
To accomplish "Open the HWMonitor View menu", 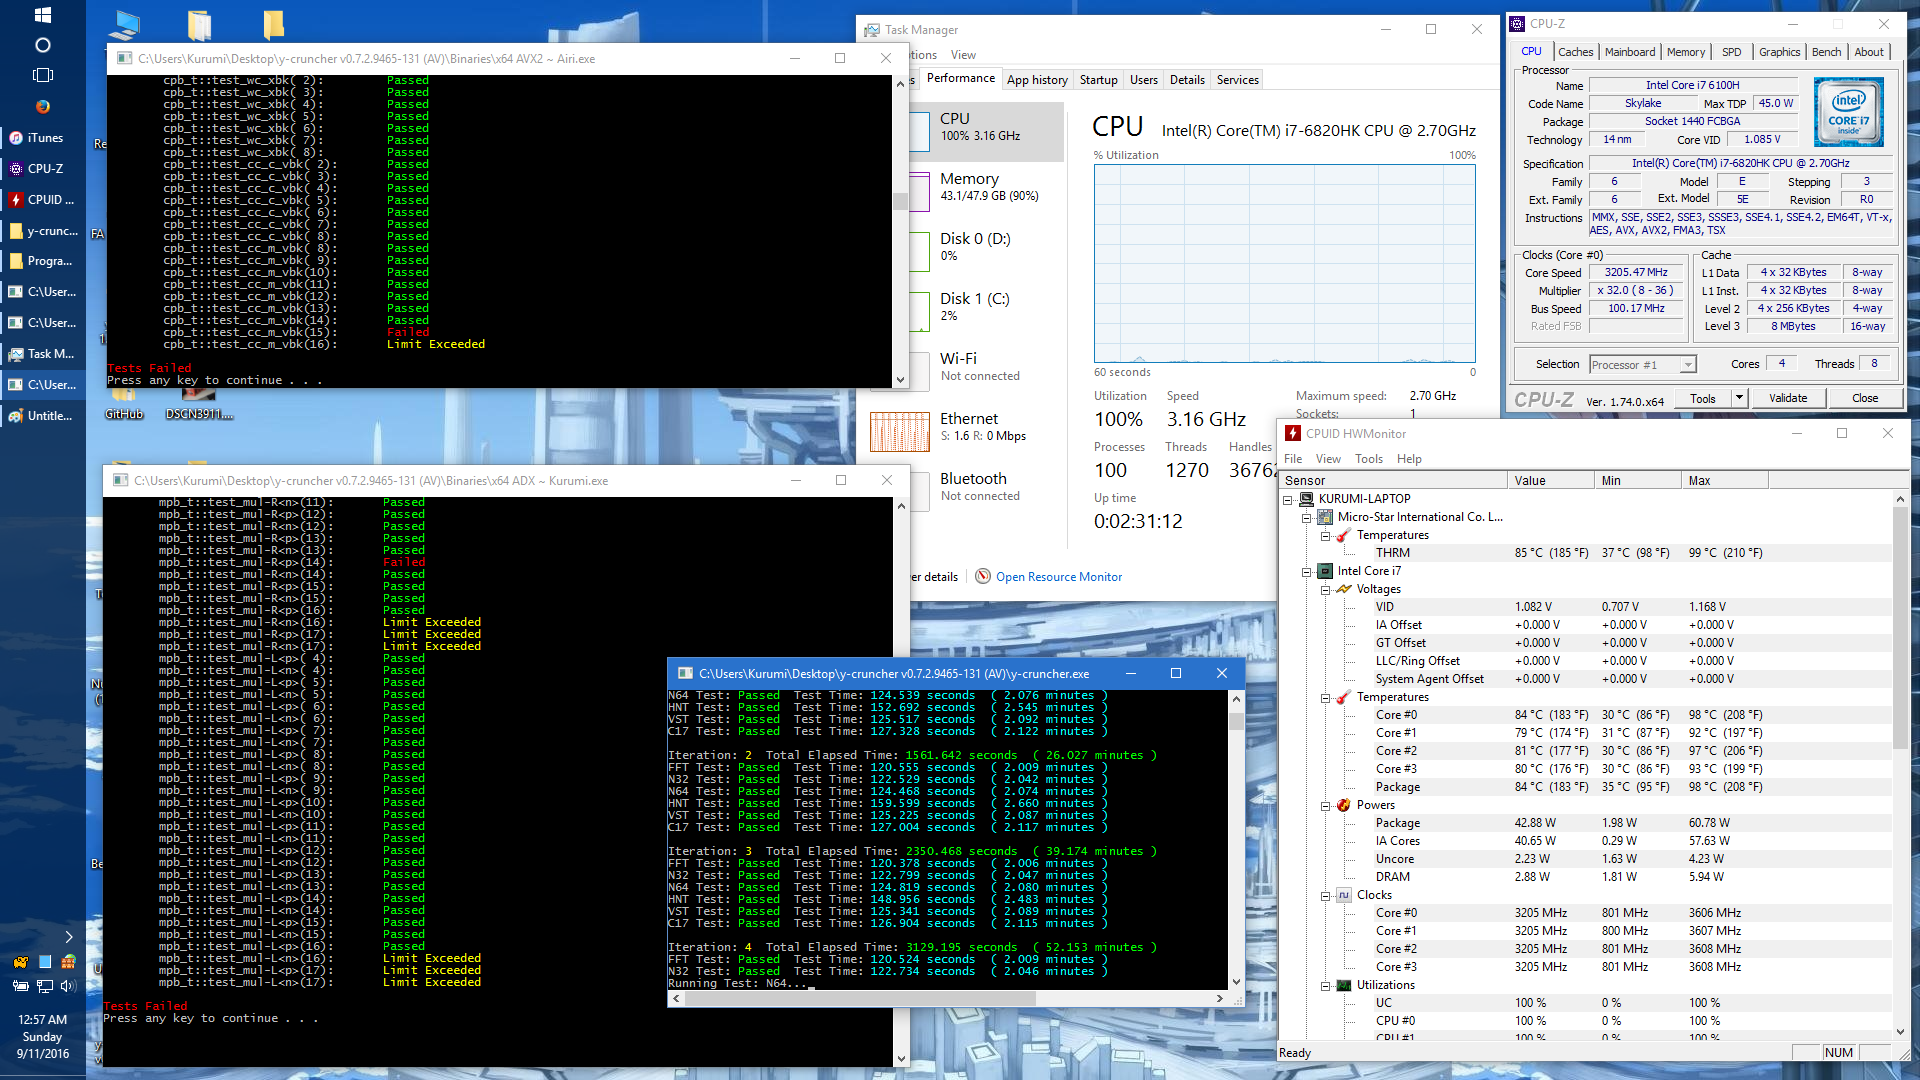I will click(x=1328, y=459).
